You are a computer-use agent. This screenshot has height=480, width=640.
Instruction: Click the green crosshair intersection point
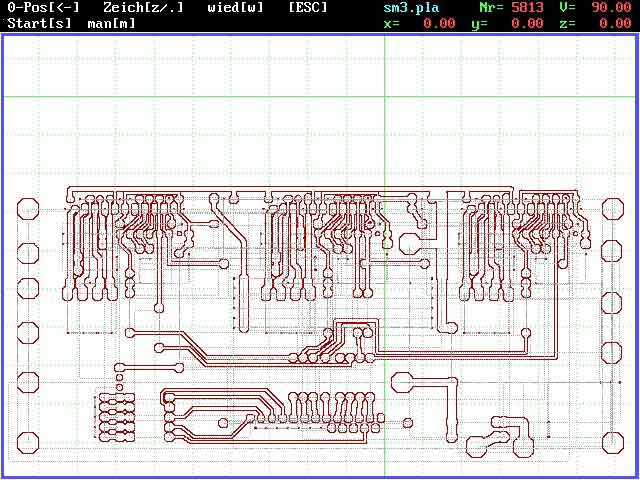point(384,97)
